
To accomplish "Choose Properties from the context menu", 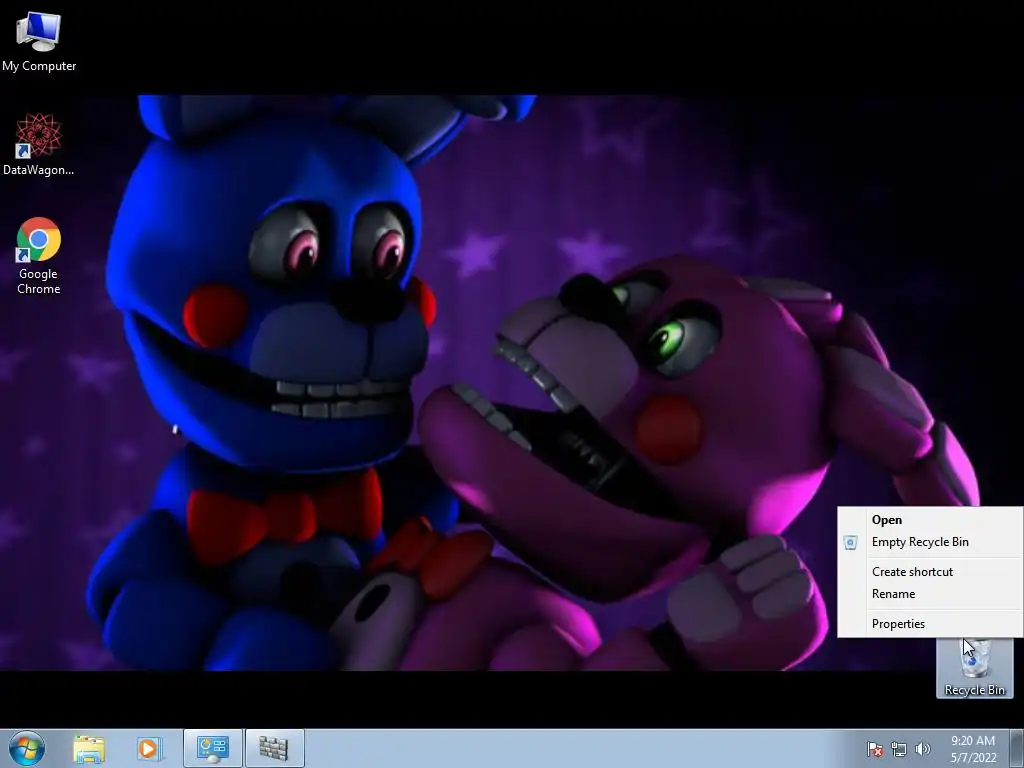I will coord(930,624).
